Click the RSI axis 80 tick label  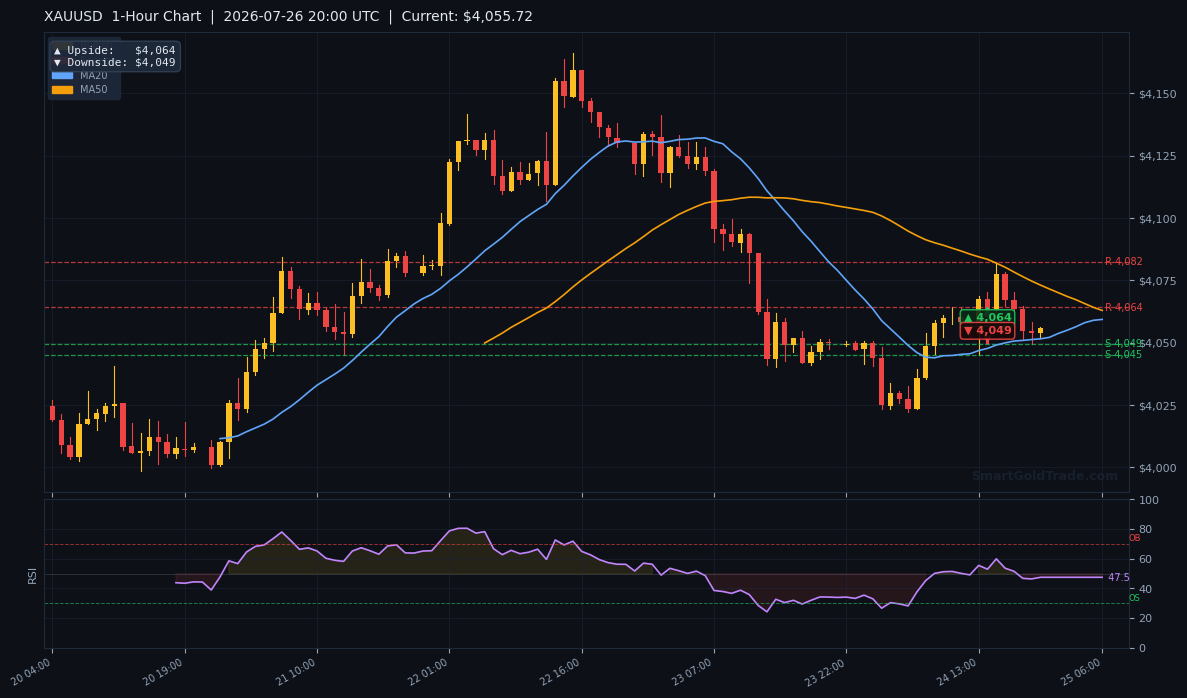(x=1145, y=530)
